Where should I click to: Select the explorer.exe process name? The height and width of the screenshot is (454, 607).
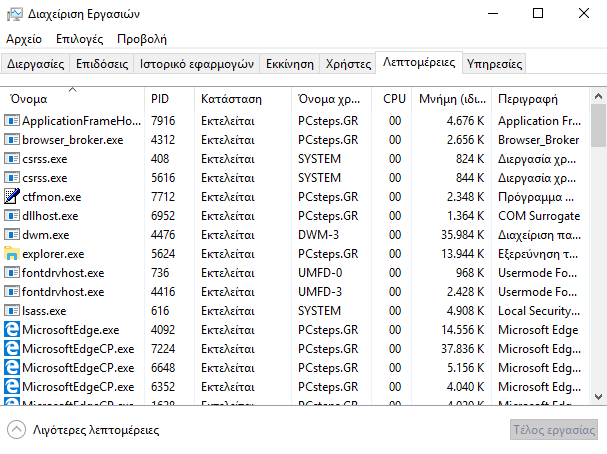click(53, 254)
